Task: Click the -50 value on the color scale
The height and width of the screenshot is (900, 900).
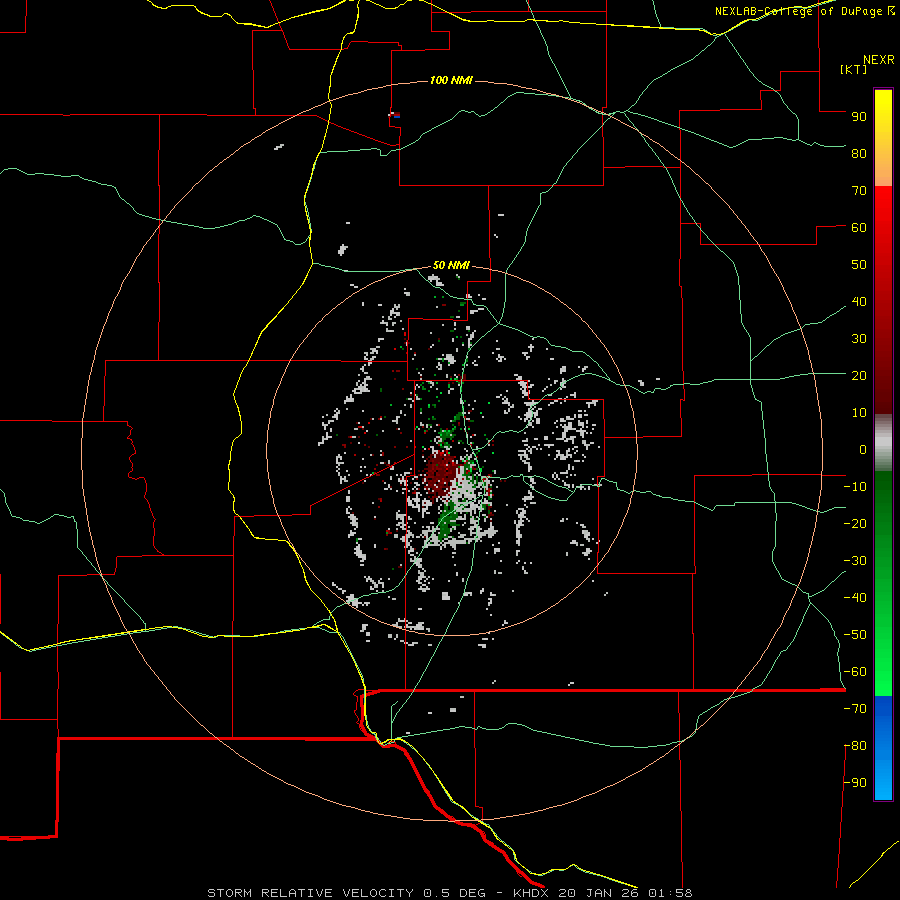Action: [855, 635]
